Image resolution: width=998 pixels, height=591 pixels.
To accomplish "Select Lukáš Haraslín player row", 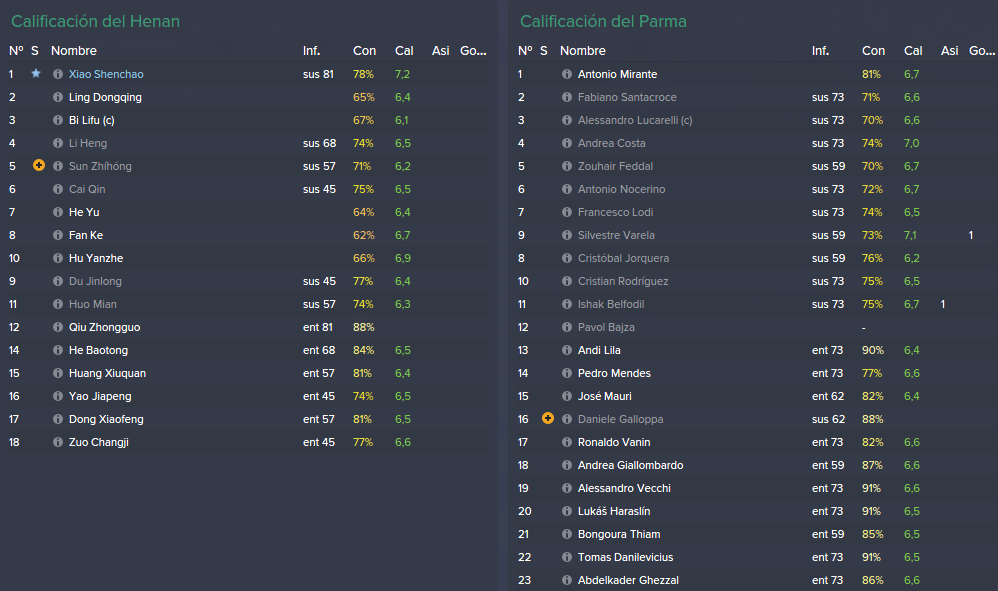I will pyautogui.click(x=754, y=511).
